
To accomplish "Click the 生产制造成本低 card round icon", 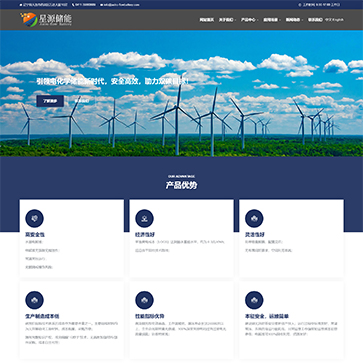I will 34,300.
